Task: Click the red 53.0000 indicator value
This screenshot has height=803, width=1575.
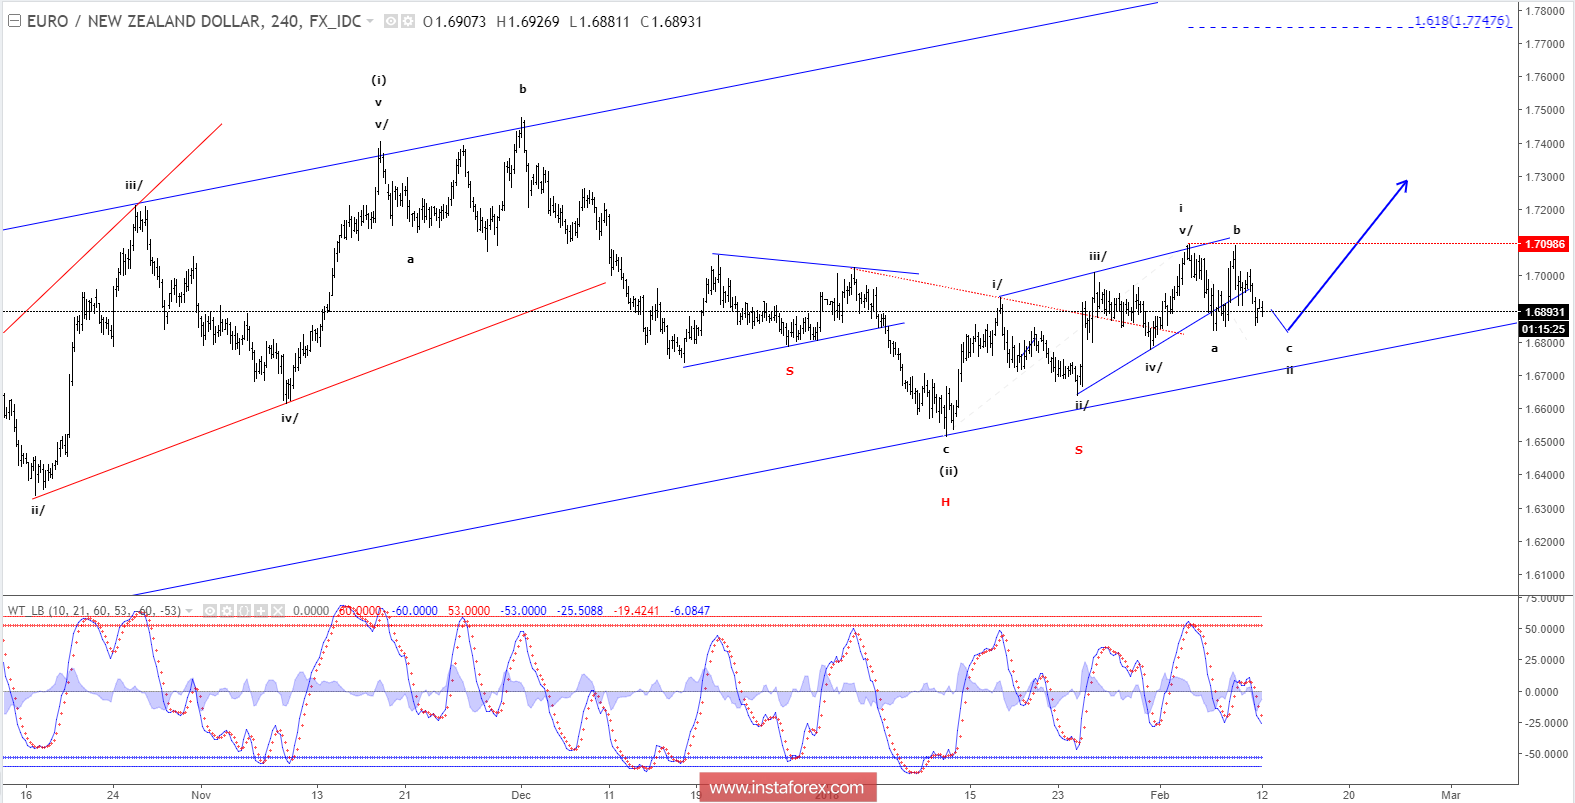Action: coord(468,610)
